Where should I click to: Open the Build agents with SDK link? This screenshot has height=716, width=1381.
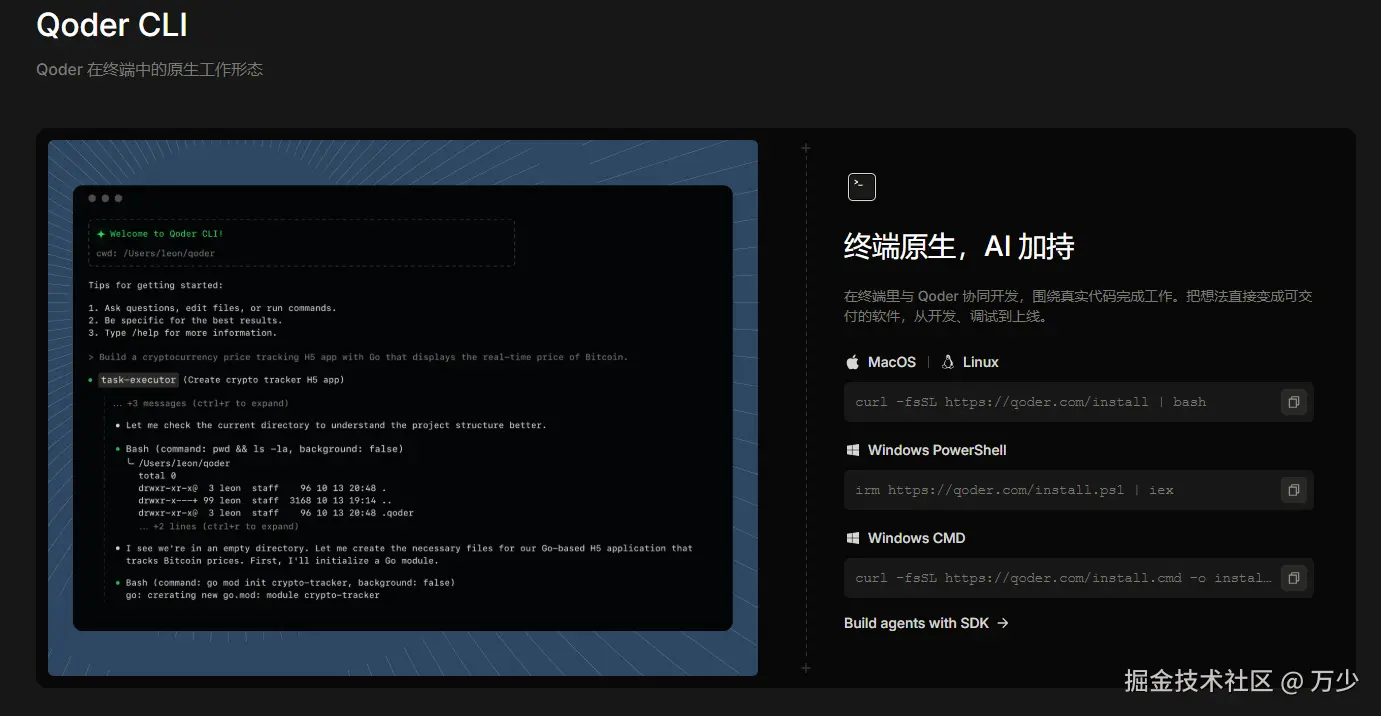(x=926, y=623)
